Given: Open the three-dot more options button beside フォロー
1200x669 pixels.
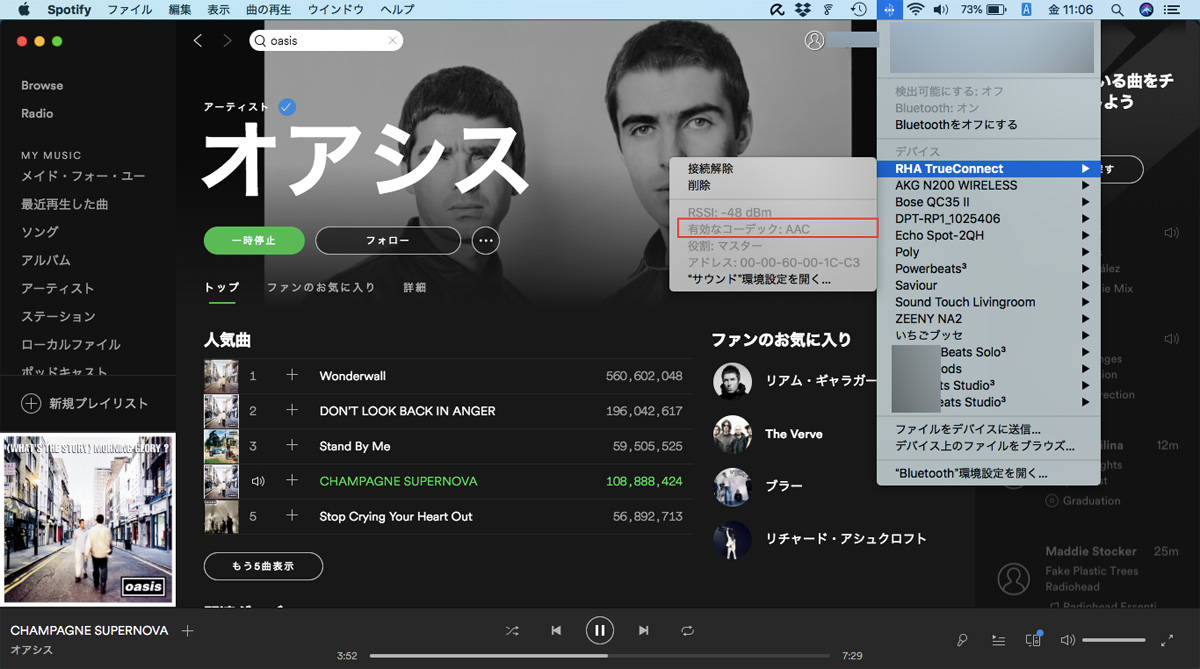Looking at the screenshot, I should [486, 241].
